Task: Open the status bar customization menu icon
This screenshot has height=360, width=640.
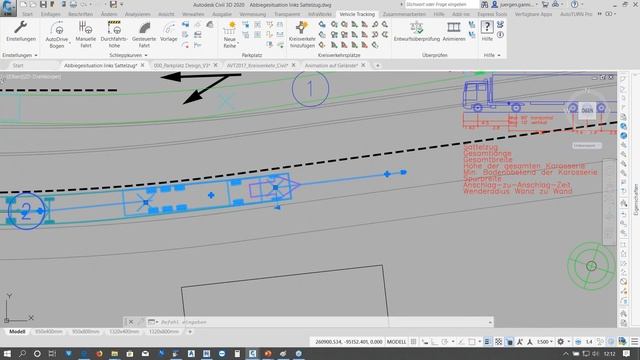Action: point(635,342)
